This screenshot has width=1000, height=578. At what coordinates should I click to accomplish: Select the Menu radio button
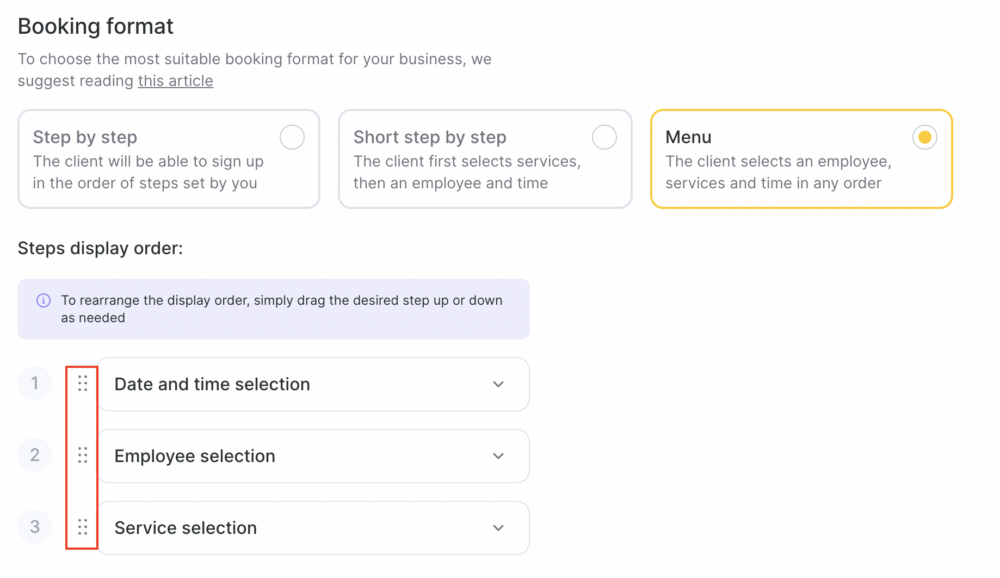[924, 137]
